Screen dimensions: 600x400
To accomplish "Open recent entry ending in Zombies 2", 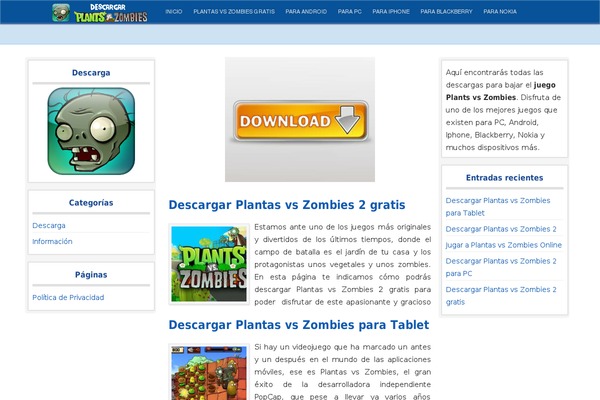I will click(x=501, y=229).
